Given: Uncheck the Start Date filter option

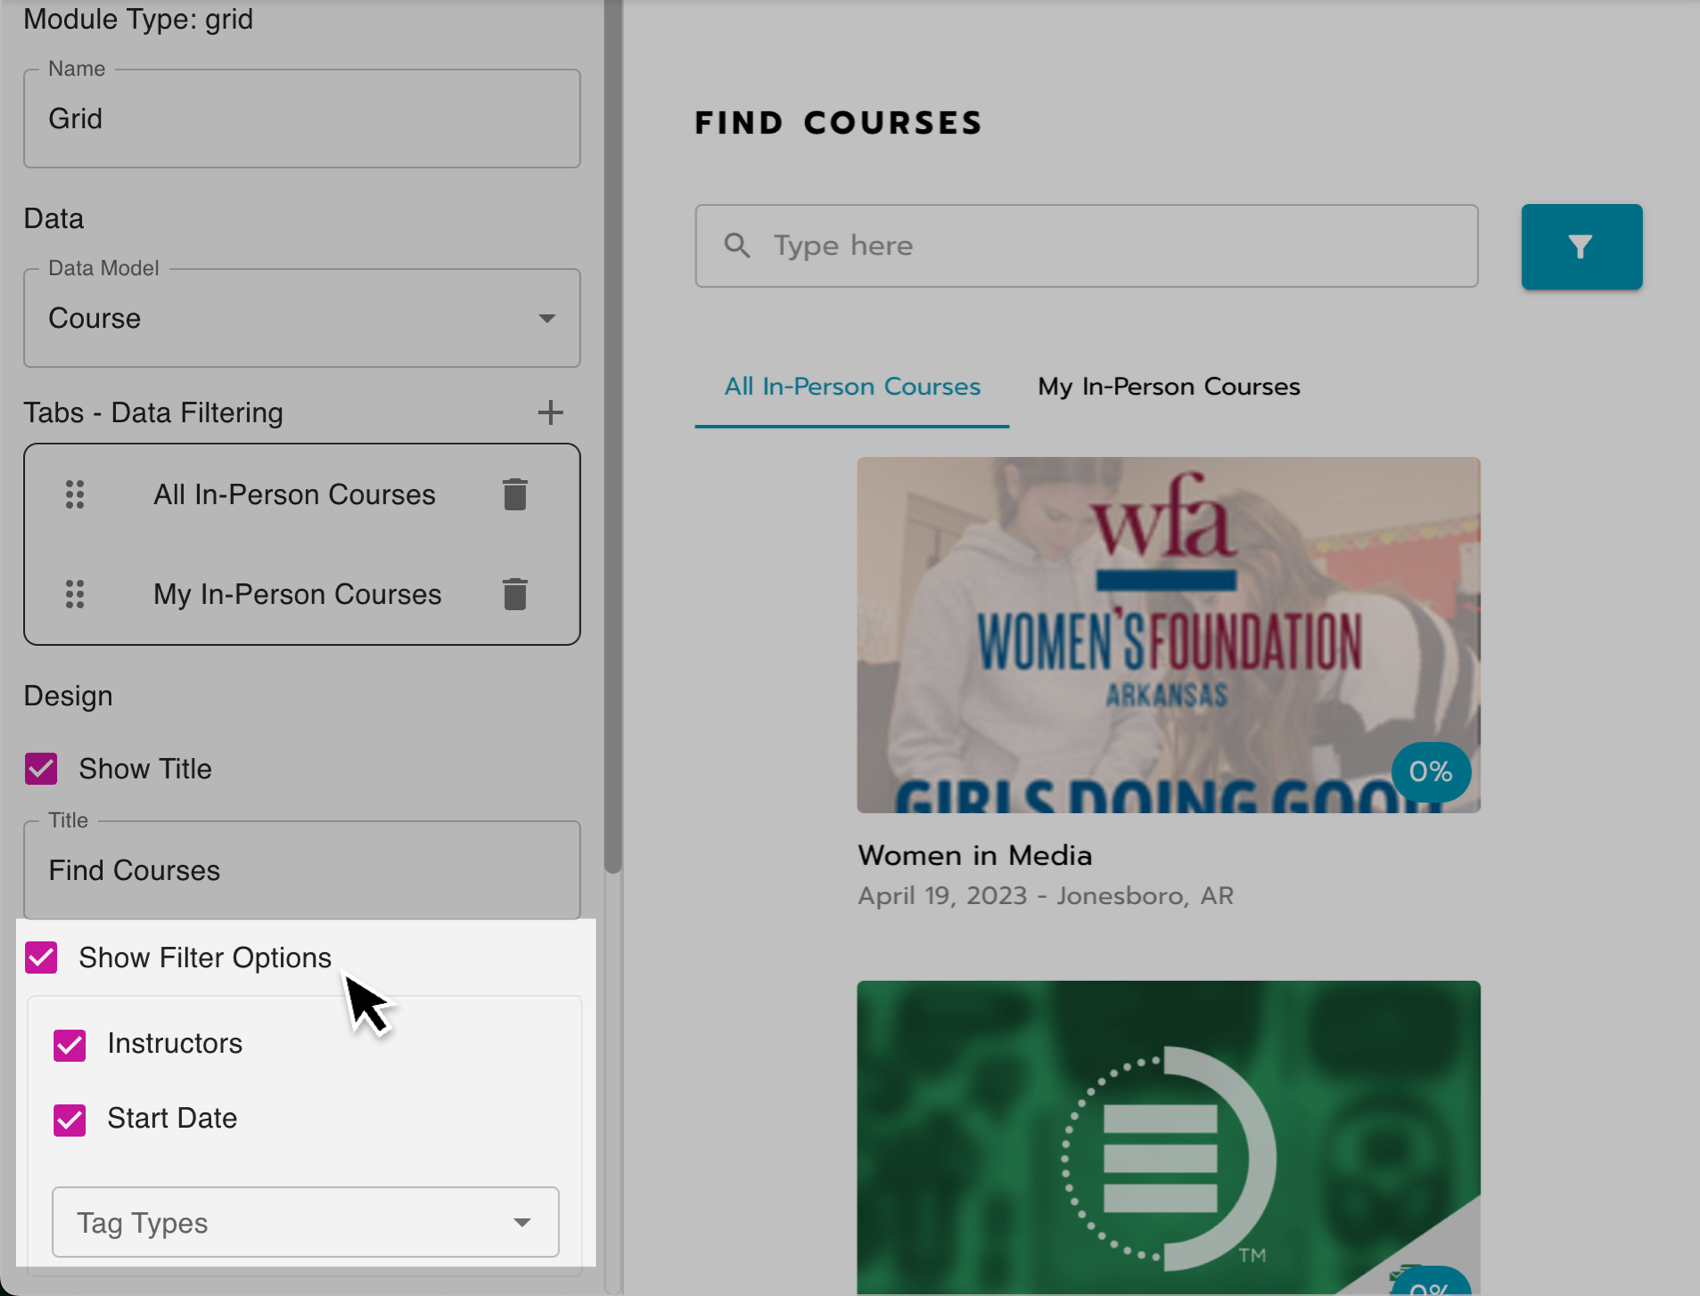Looking at the screenshot, I should (x=70, y=1120).
